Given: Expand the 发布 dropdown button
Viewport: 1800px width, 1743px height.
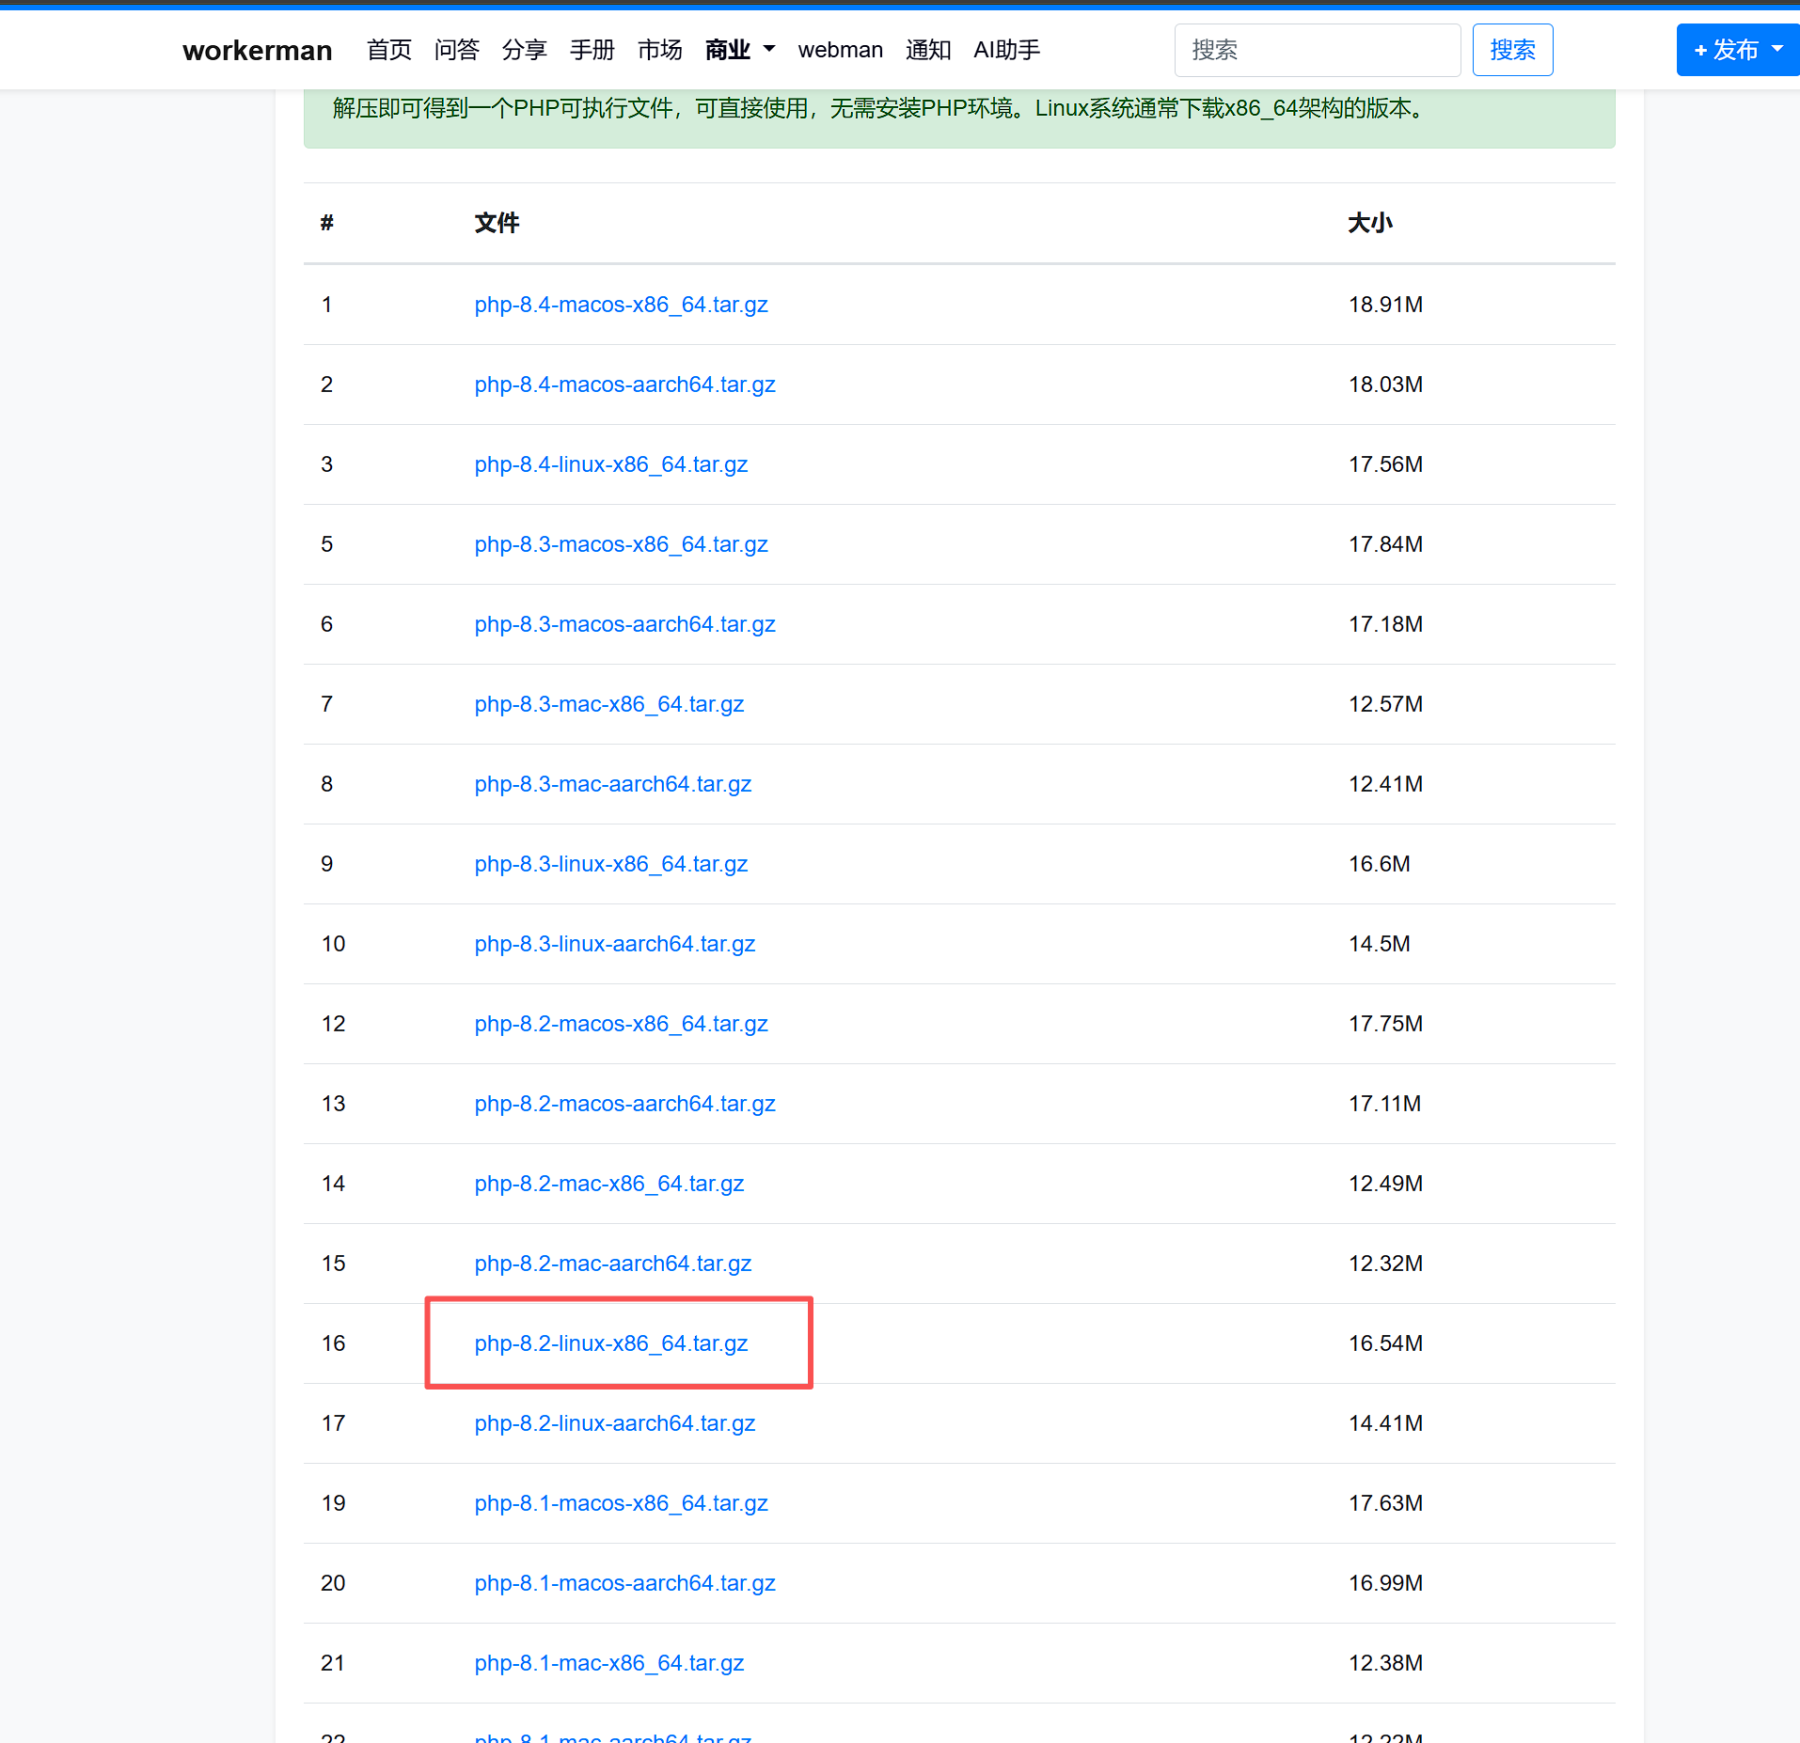Looking at the screenshot, I should coord(1737,50).
